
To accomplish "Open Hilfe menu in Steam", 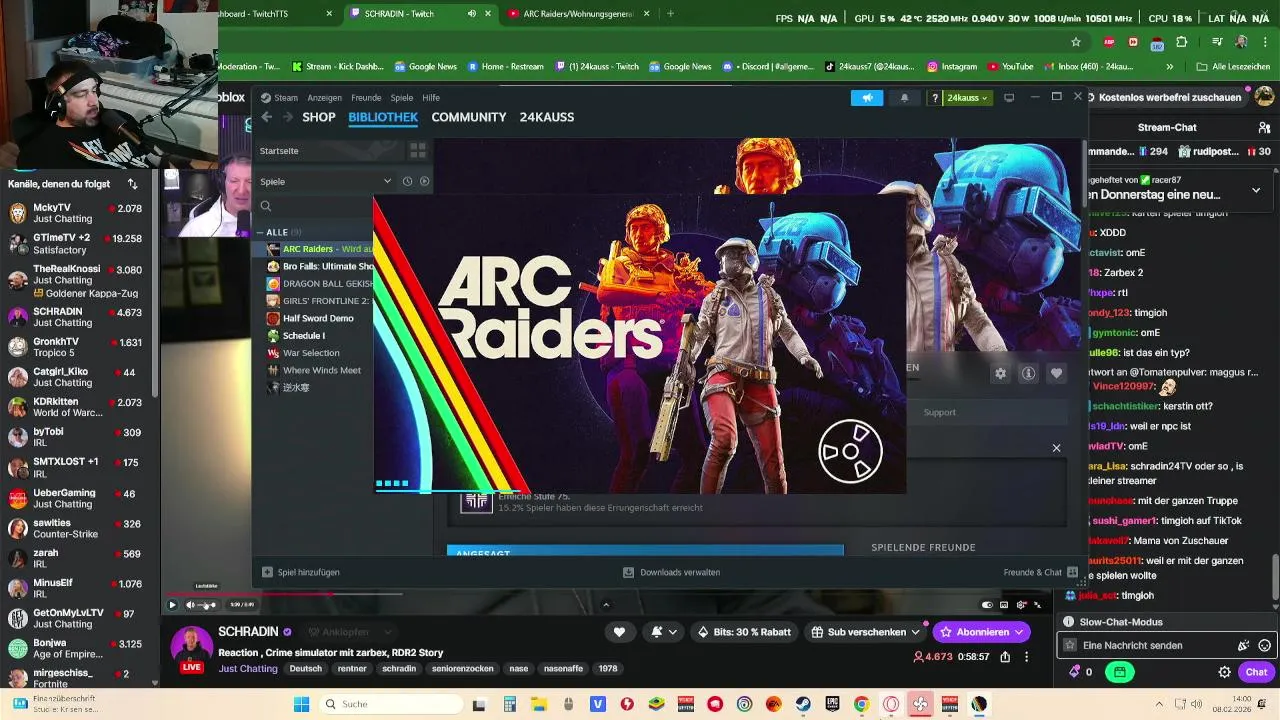I will 431,98.
